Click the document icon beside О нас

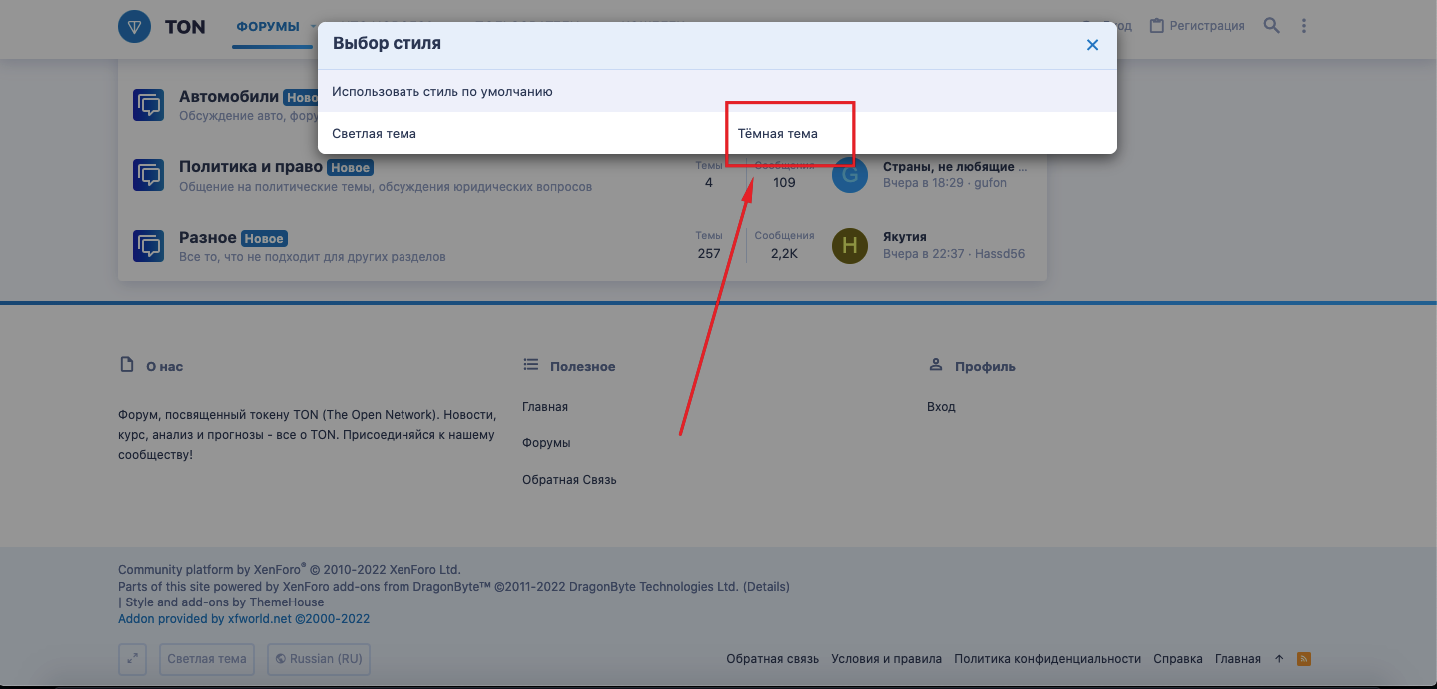pos(126,365)
